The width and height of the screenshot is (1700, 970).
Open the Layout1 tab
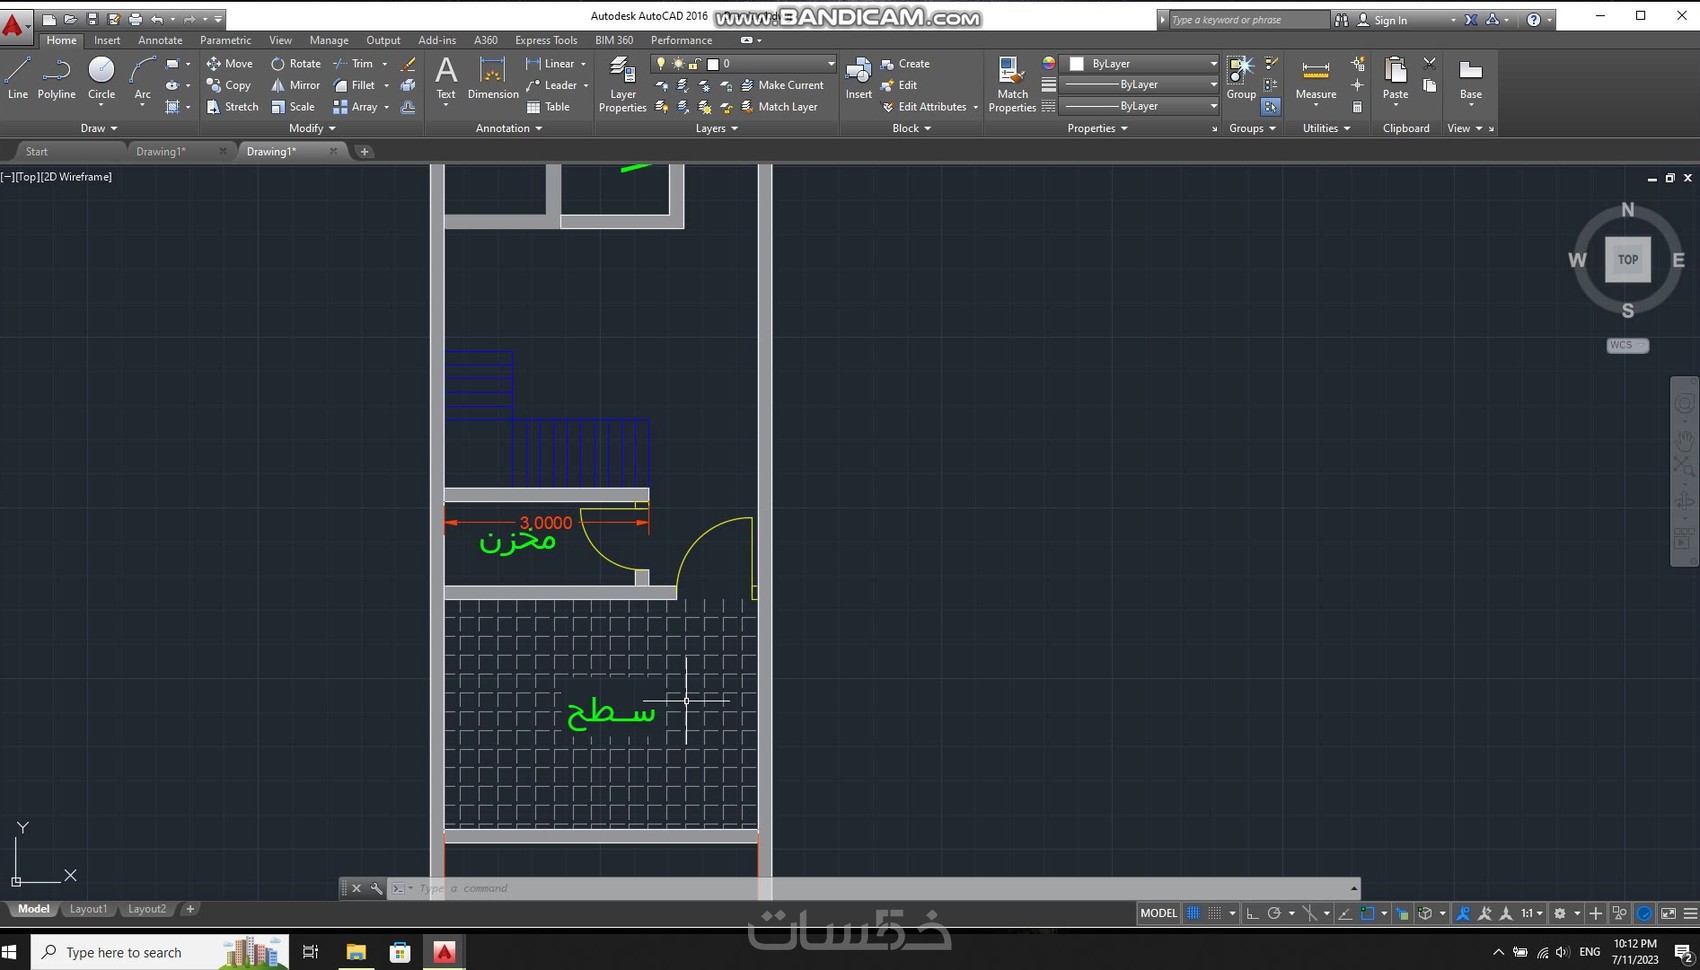pos(88,909)
